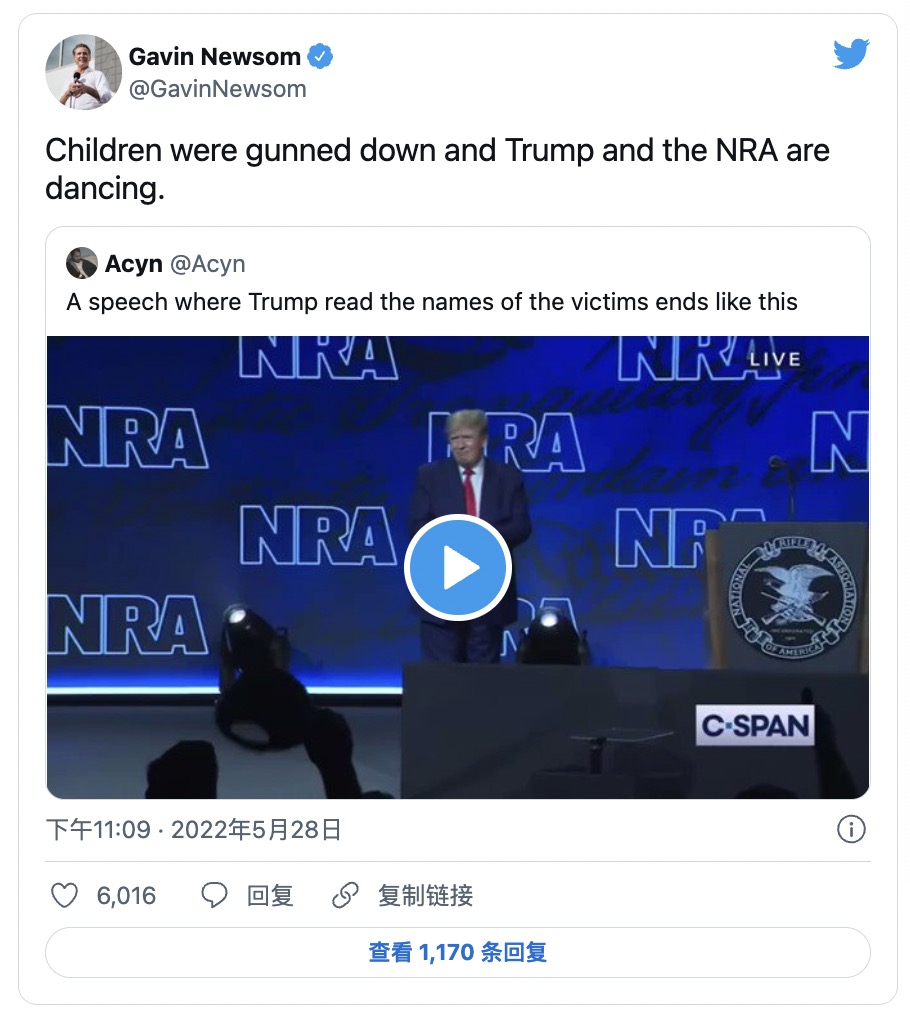Click the 6,016 likes count

(126, 895)
